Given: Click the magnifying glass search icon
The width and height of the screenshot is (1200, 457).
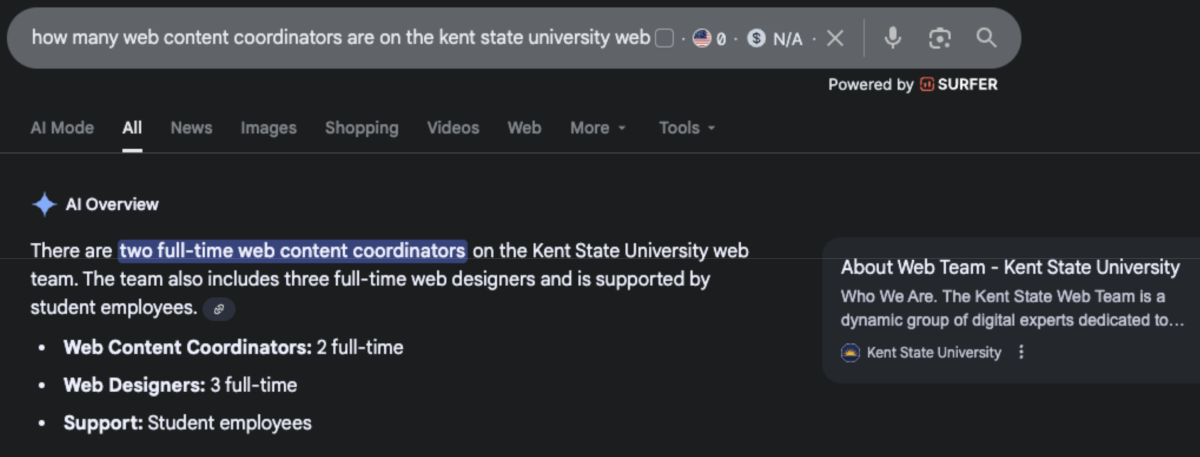Looking at the screenshot, I should pyautogui.click(x=986, y=38).
